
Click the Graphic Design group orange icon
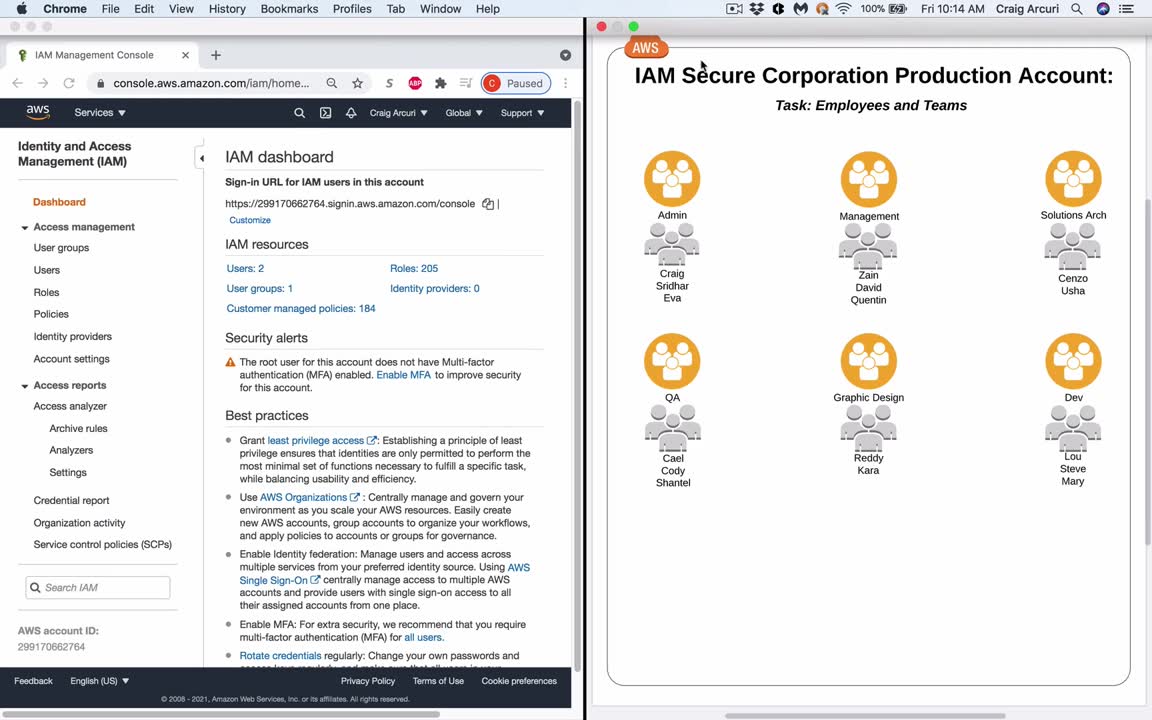click(x=869, y=361)
